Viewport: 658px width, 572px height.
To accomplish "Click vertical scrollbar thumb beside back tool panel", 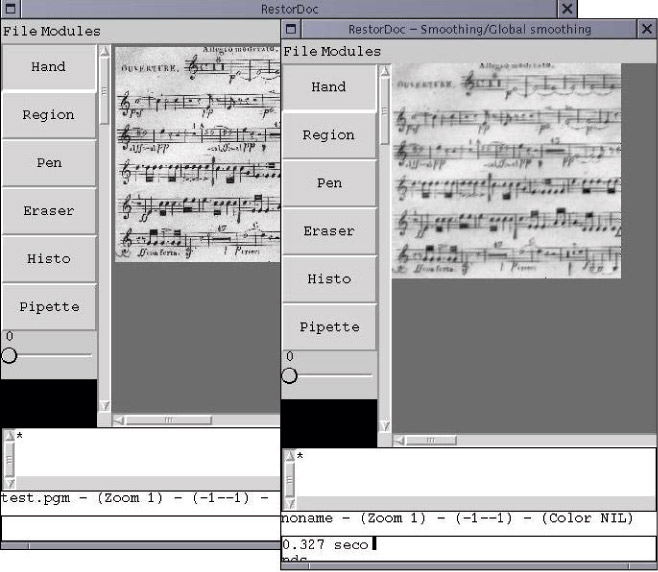I will (x=104, y=91).
